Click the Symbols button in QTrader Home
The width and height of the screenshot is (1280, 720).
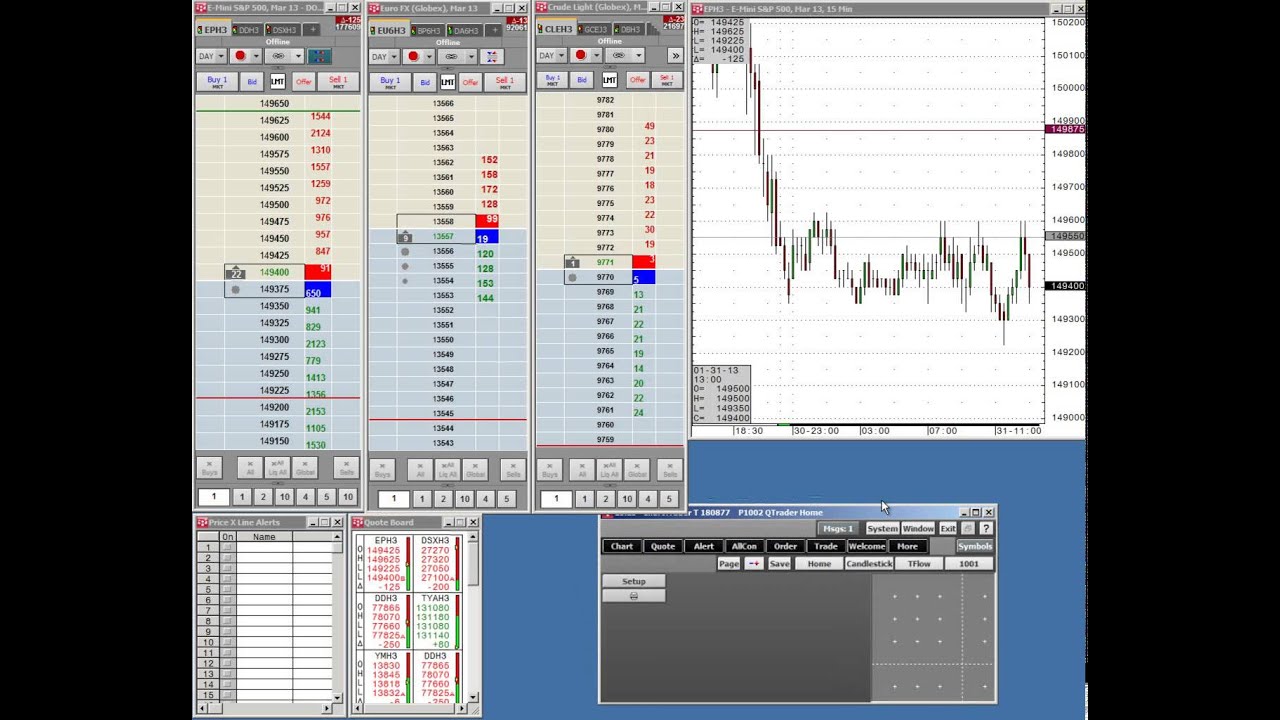974,546
